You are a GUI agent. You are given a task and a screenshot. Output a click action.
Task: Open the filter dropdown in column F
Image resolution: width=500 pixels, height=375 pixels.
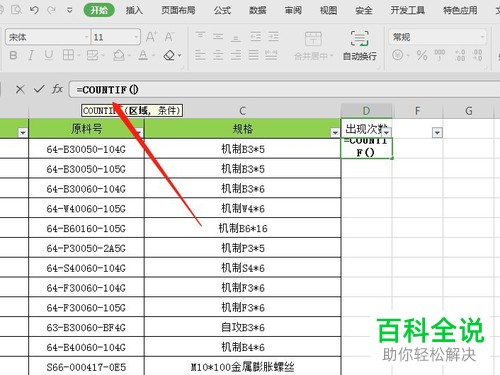tap(437, 133)
